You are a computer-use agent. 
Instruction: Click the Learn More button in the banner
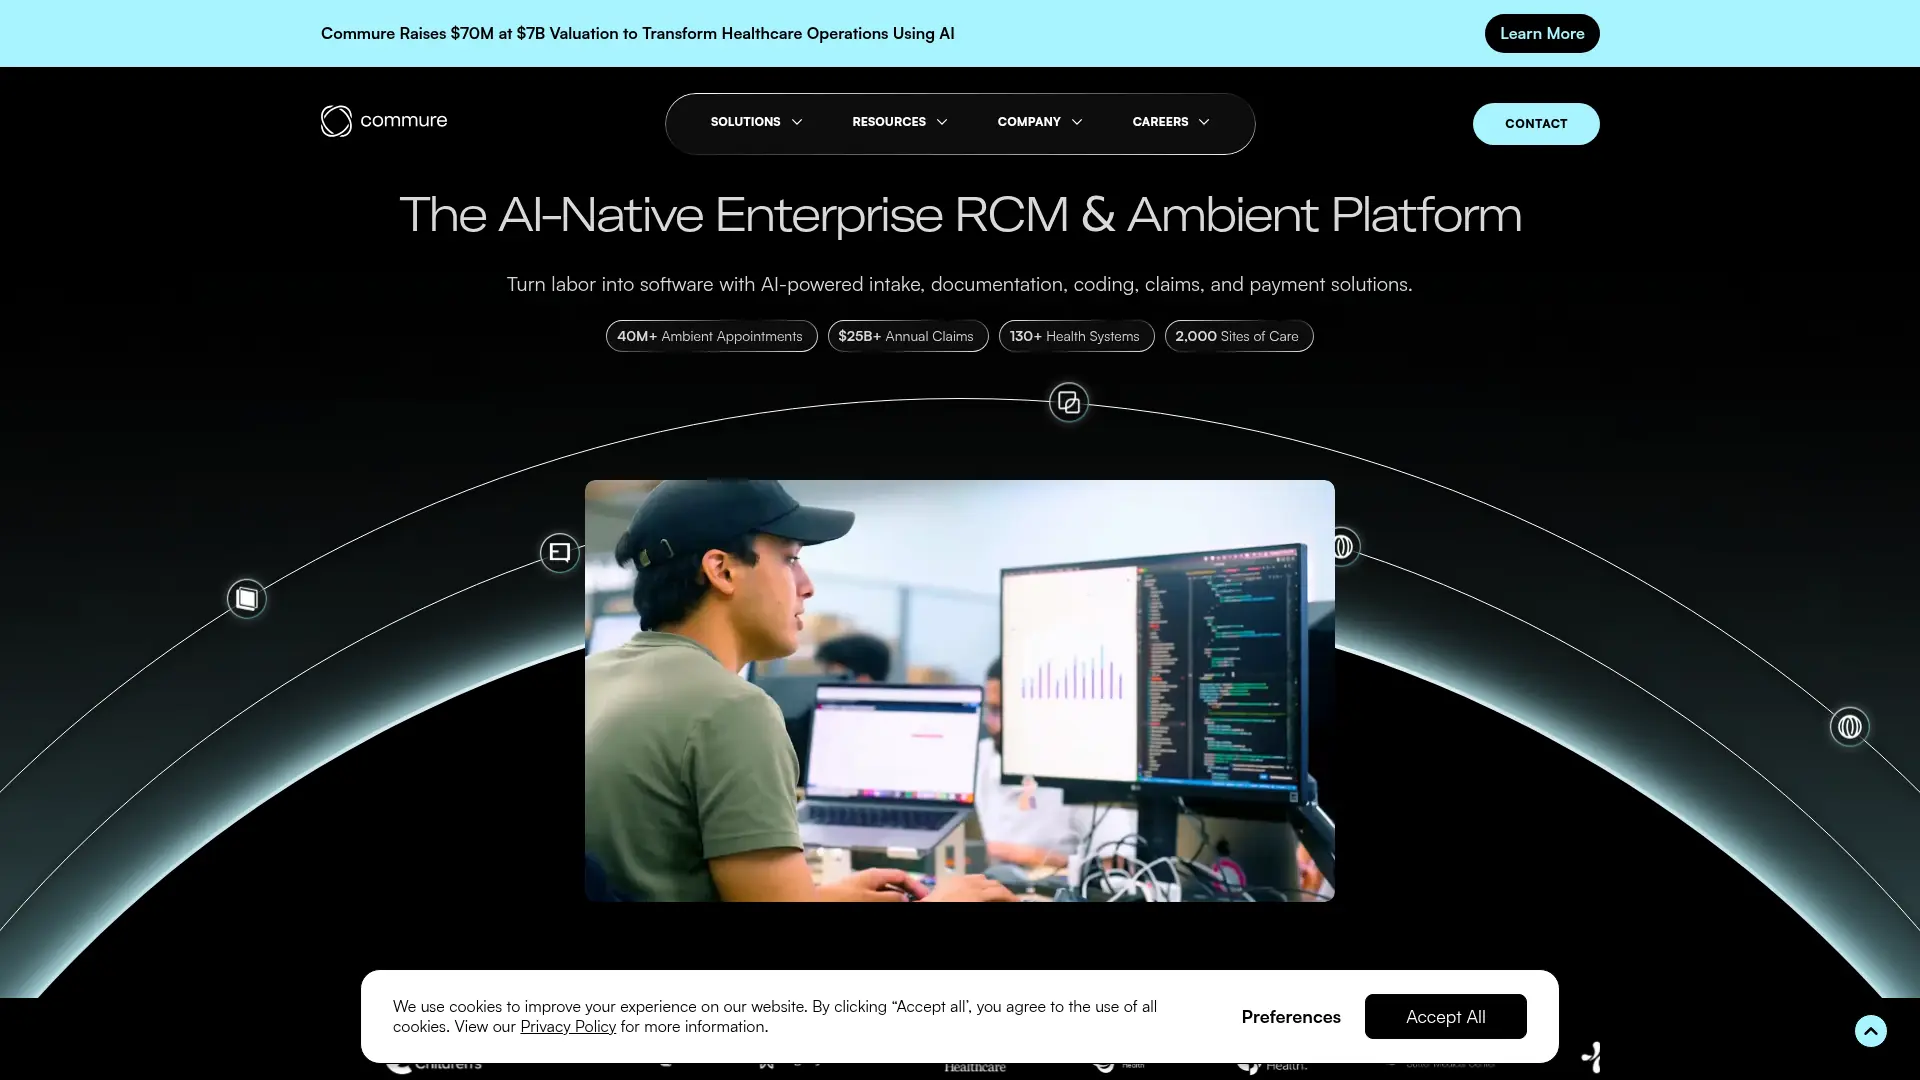click(1541, 33)
